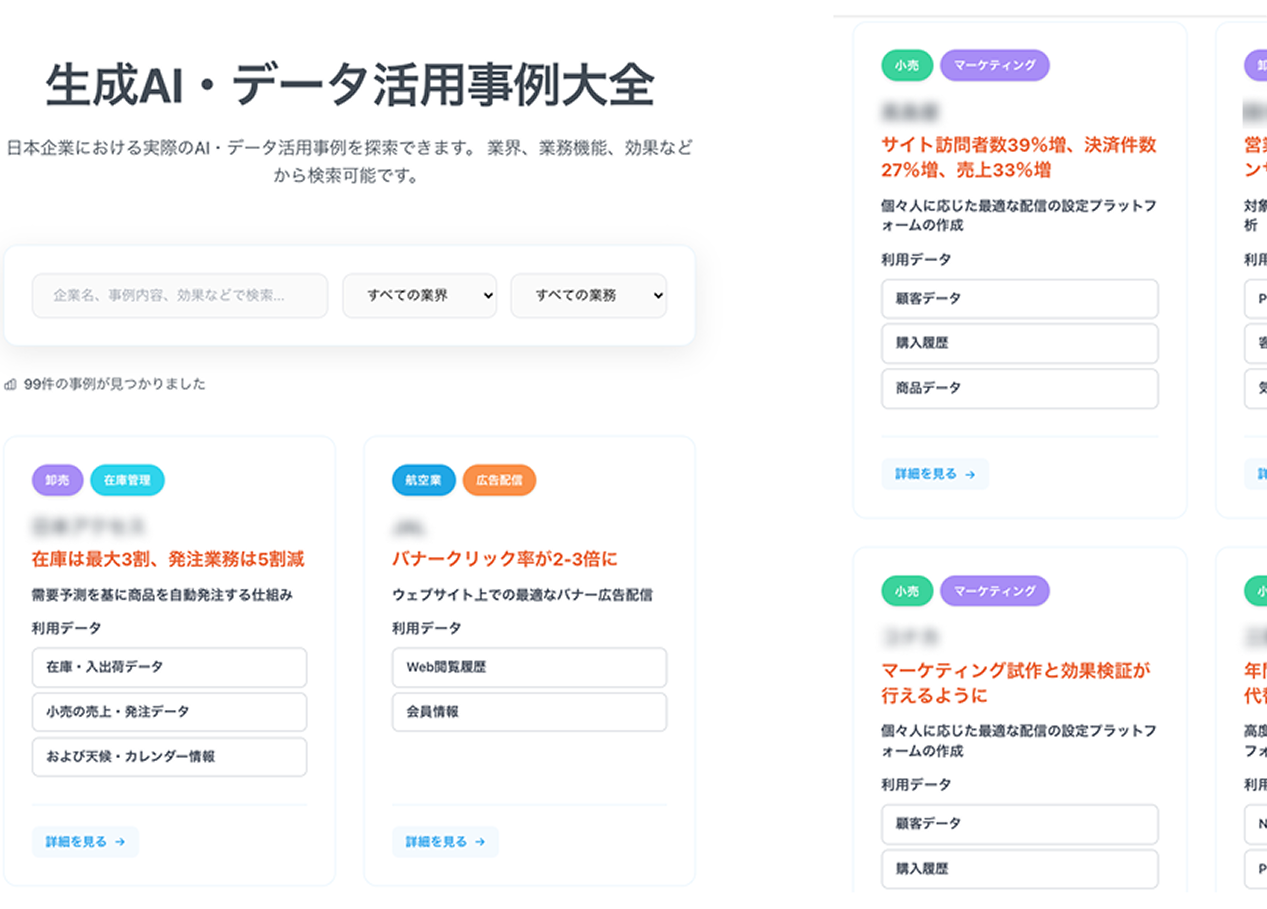Click the bar chart icon beside 99件の事例

[x=10, y=384]
